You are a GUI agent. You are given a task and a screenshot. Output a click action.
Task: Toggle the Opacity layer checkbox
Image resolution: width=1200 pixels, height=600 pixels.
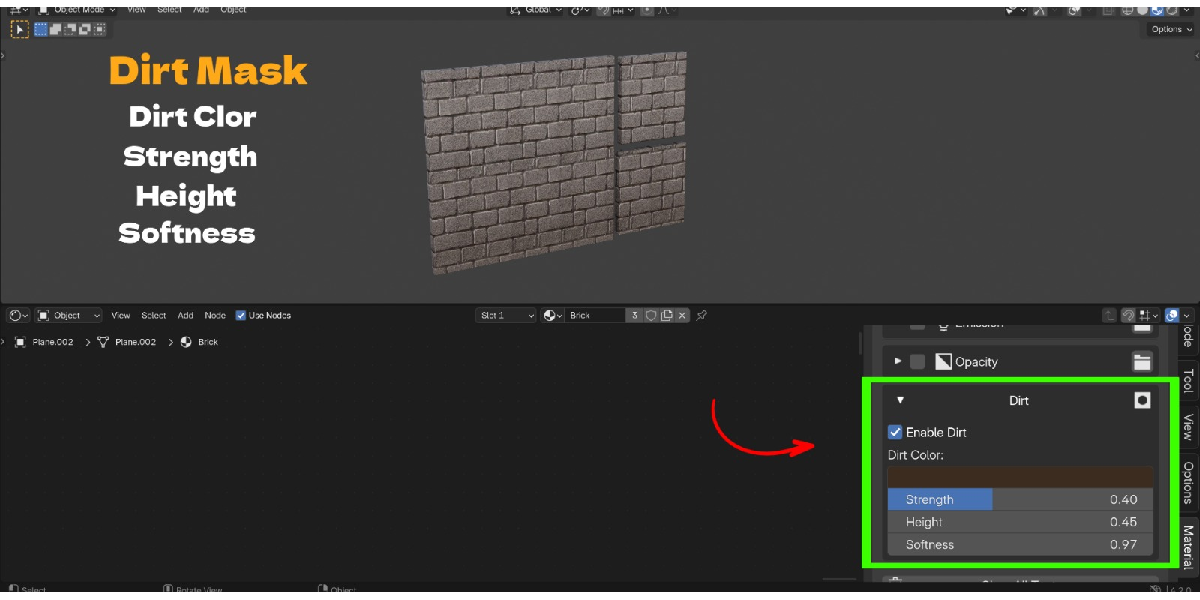click(x=917, y=362)
